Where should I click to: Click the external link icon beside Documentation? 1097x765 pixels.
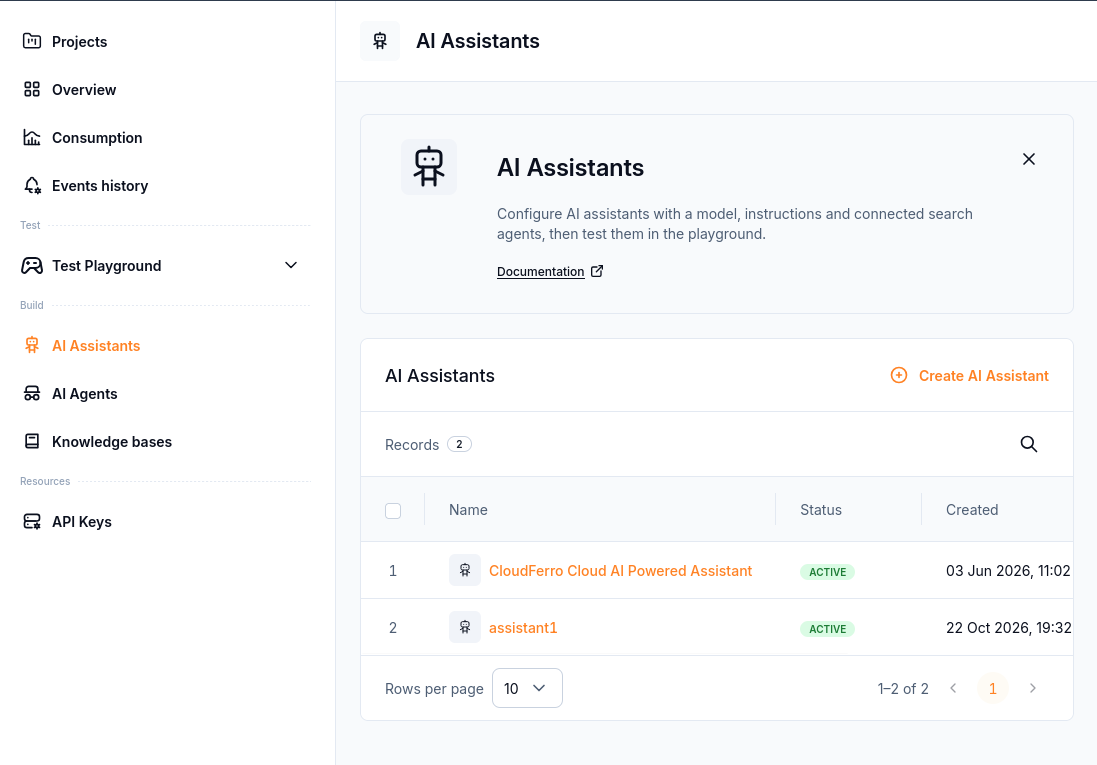597,271
